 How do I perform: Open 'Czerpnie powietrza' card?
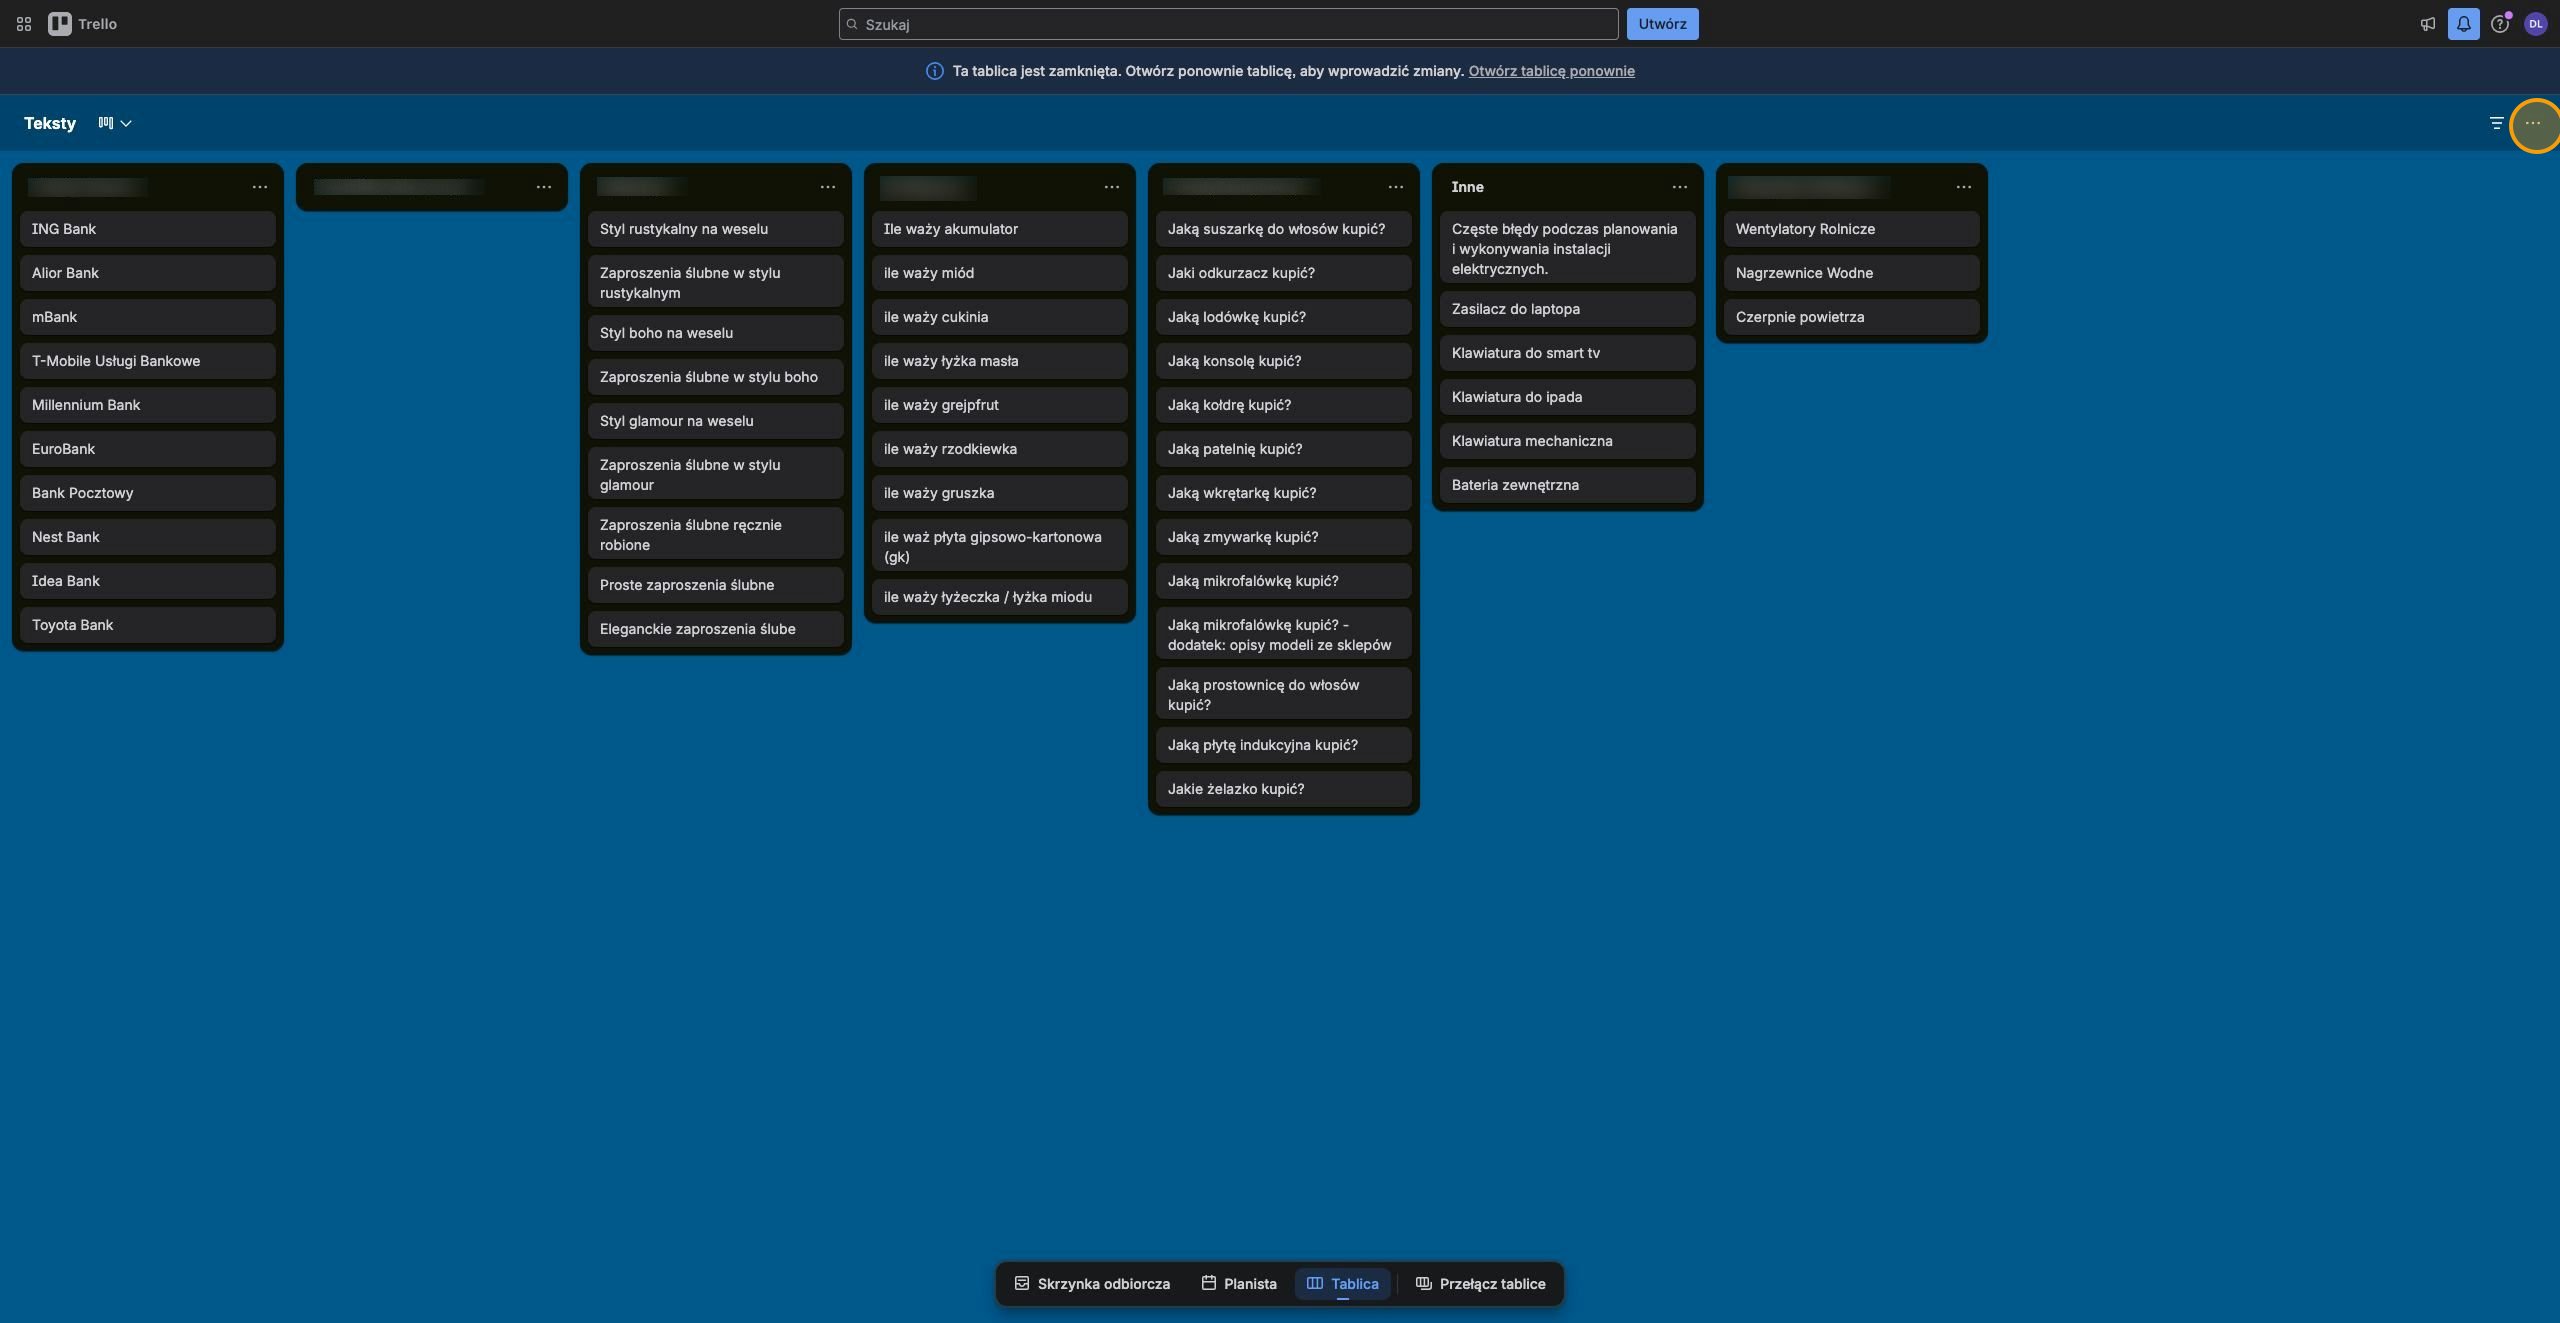(x=1852, y=317)
